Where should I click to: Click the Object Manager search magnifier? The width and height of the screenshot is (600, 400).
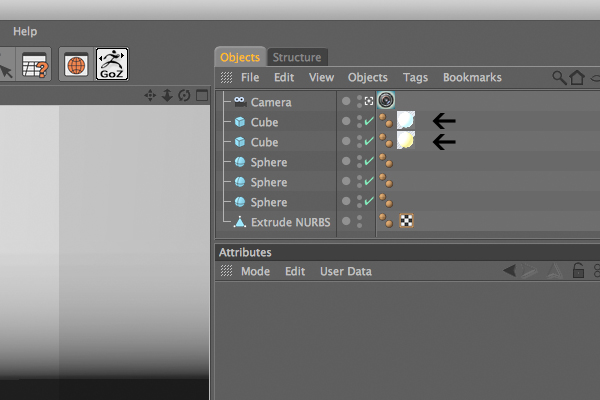559,78
